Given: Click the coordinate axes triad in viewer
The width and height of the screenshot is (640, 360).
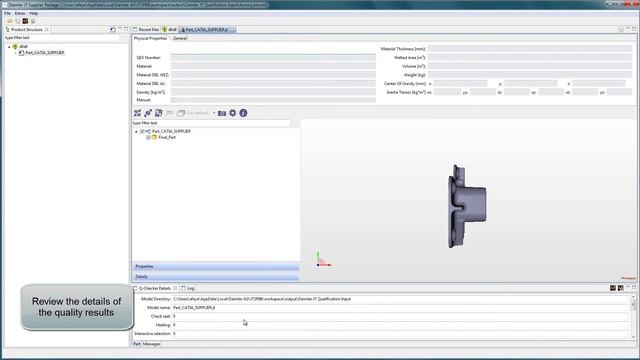Looking at the screenshot, I should coord(323,260).
